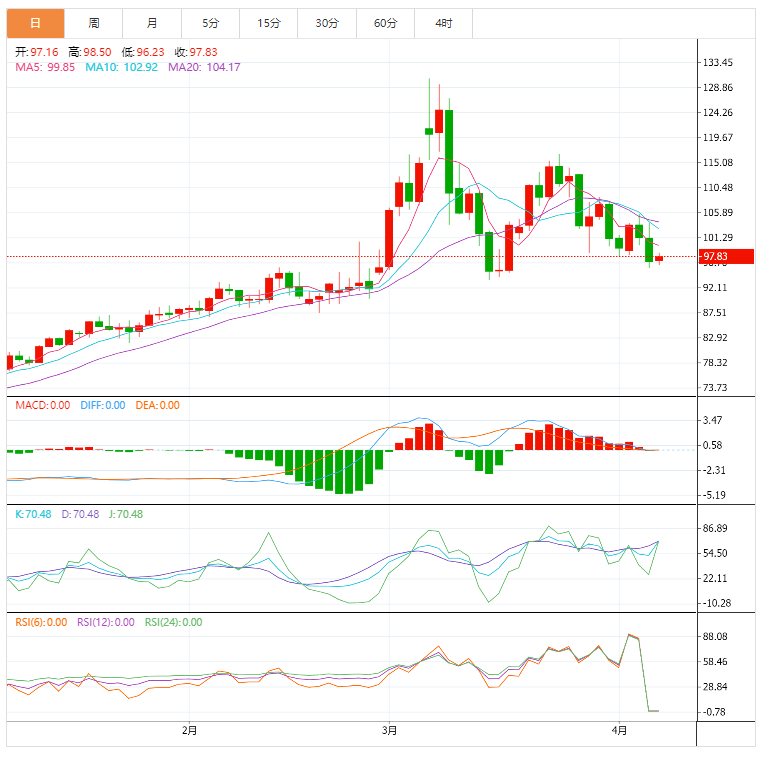This screenshot has width=766, height=757.
Task: Click the 86.89 KDJ axis value
Action: [715, 528]
